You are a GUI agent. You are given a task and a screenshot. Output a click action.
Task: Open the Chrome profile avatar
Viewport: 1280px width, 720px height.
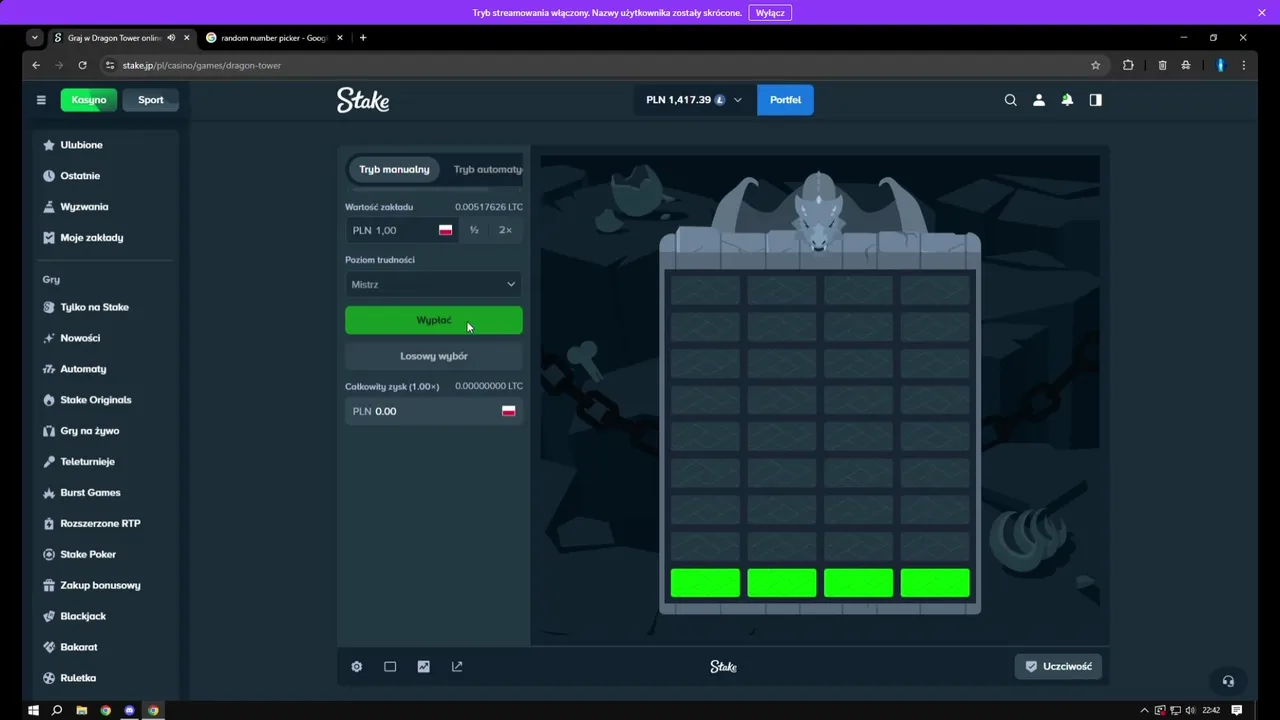pos(1220,65)
